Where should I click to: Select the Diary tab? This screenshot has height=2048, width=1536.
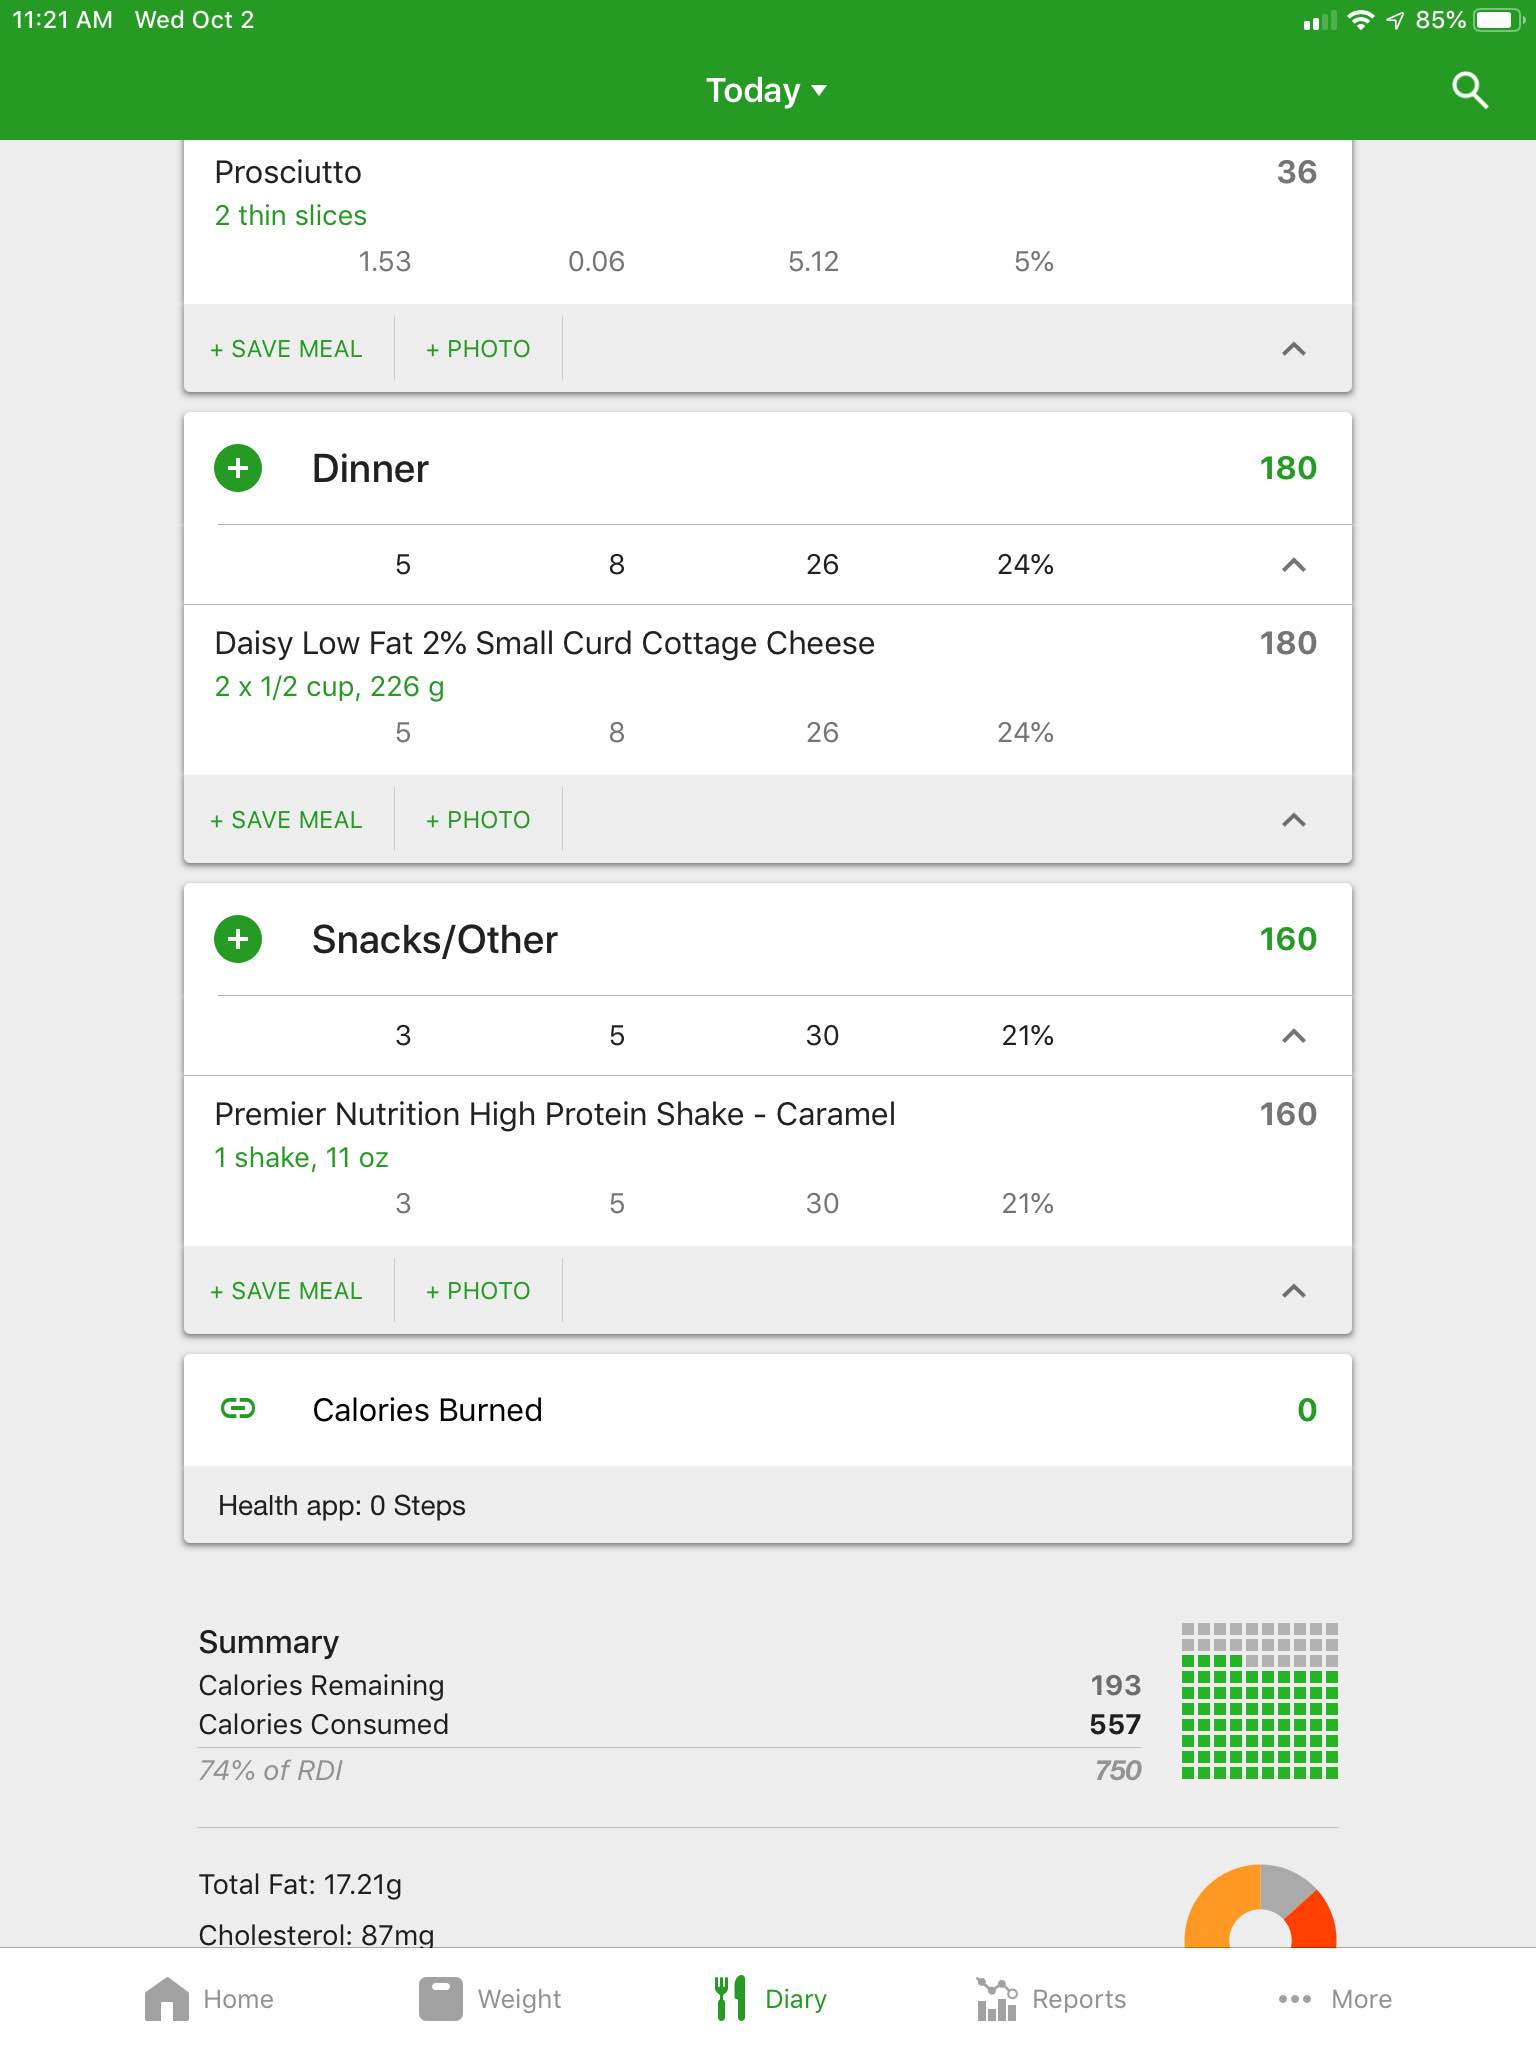coord(770,1999)
